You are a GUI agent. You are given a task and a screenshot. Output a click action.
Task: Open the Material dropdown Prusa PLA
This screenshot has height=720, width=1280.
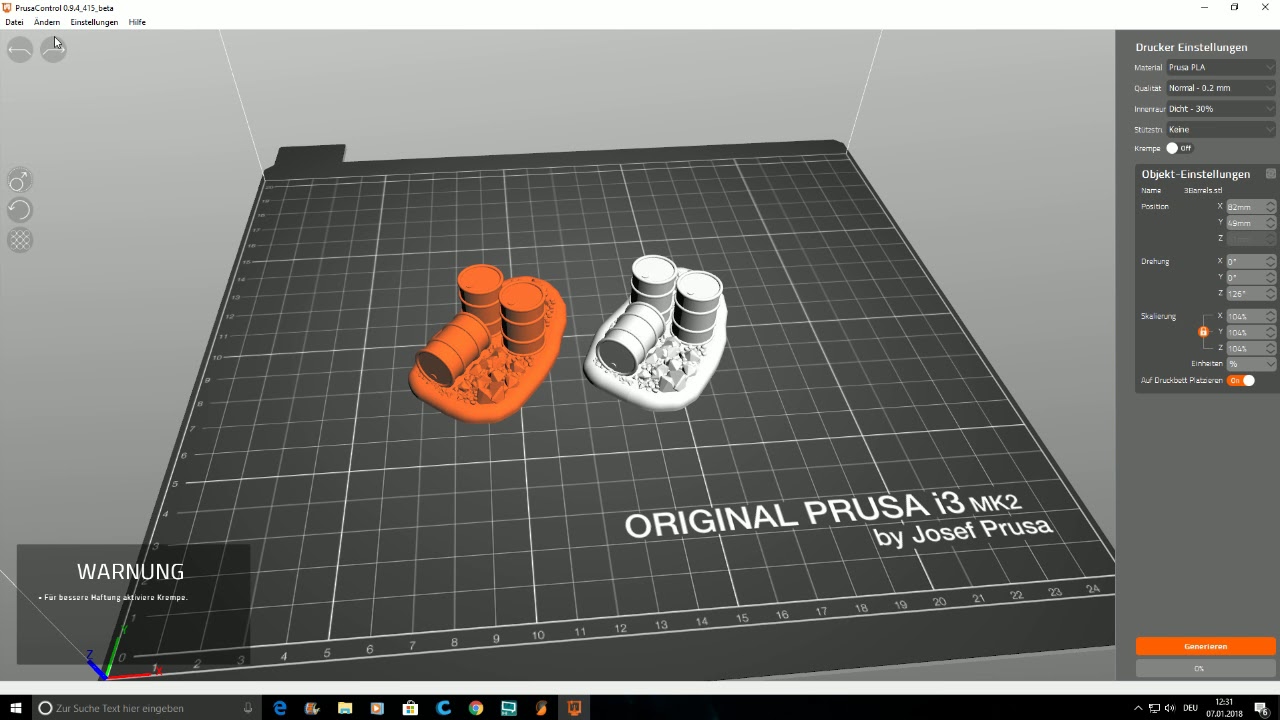(x=1221, y=67)
